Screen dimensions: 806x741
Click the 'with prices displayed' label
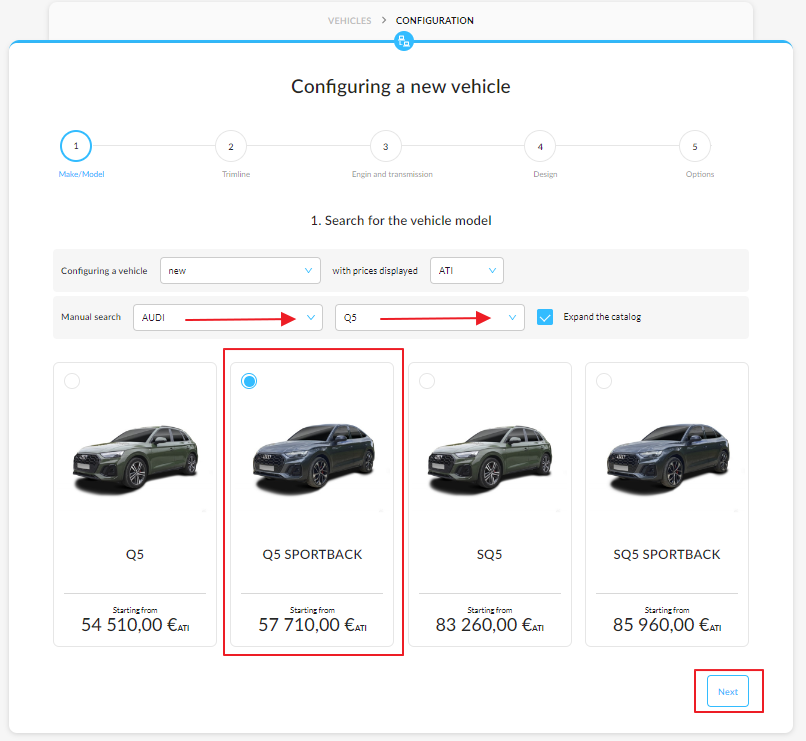[x=375, y=271]
